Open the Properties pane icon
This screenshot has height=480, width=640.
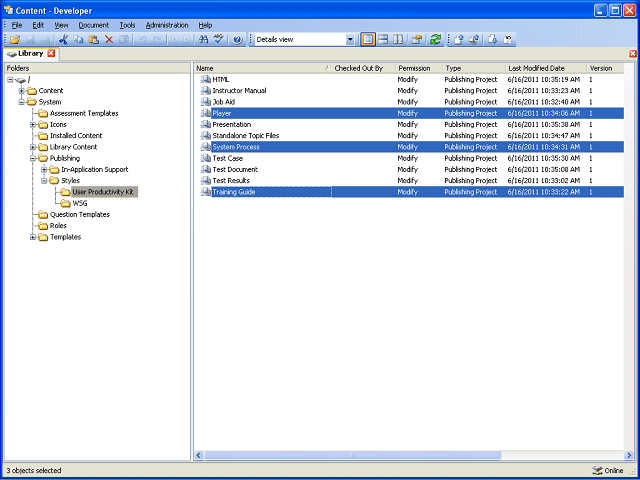point(416,40)
